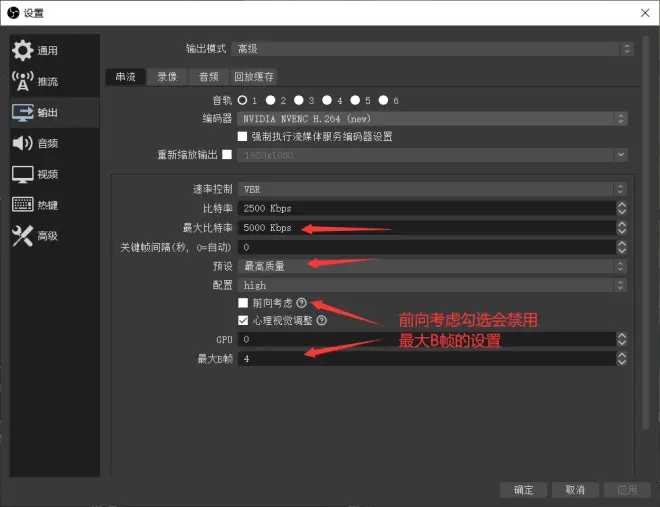Enable the 前向考虑 look-ahead checkbox
The height and width of the screenshot is (507, 660).
pyautogui.click(x=243, y=303)
